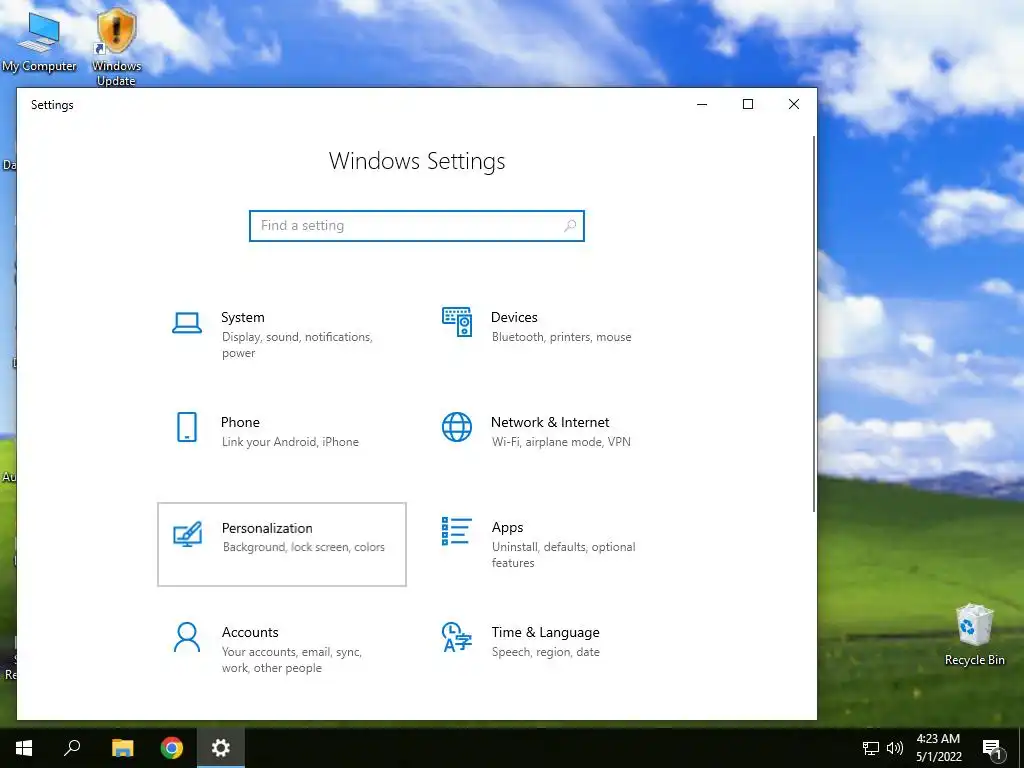The image size is (1024, 768).
Task: Click the Settings gear on the taskbar
Action: (221, 748)
